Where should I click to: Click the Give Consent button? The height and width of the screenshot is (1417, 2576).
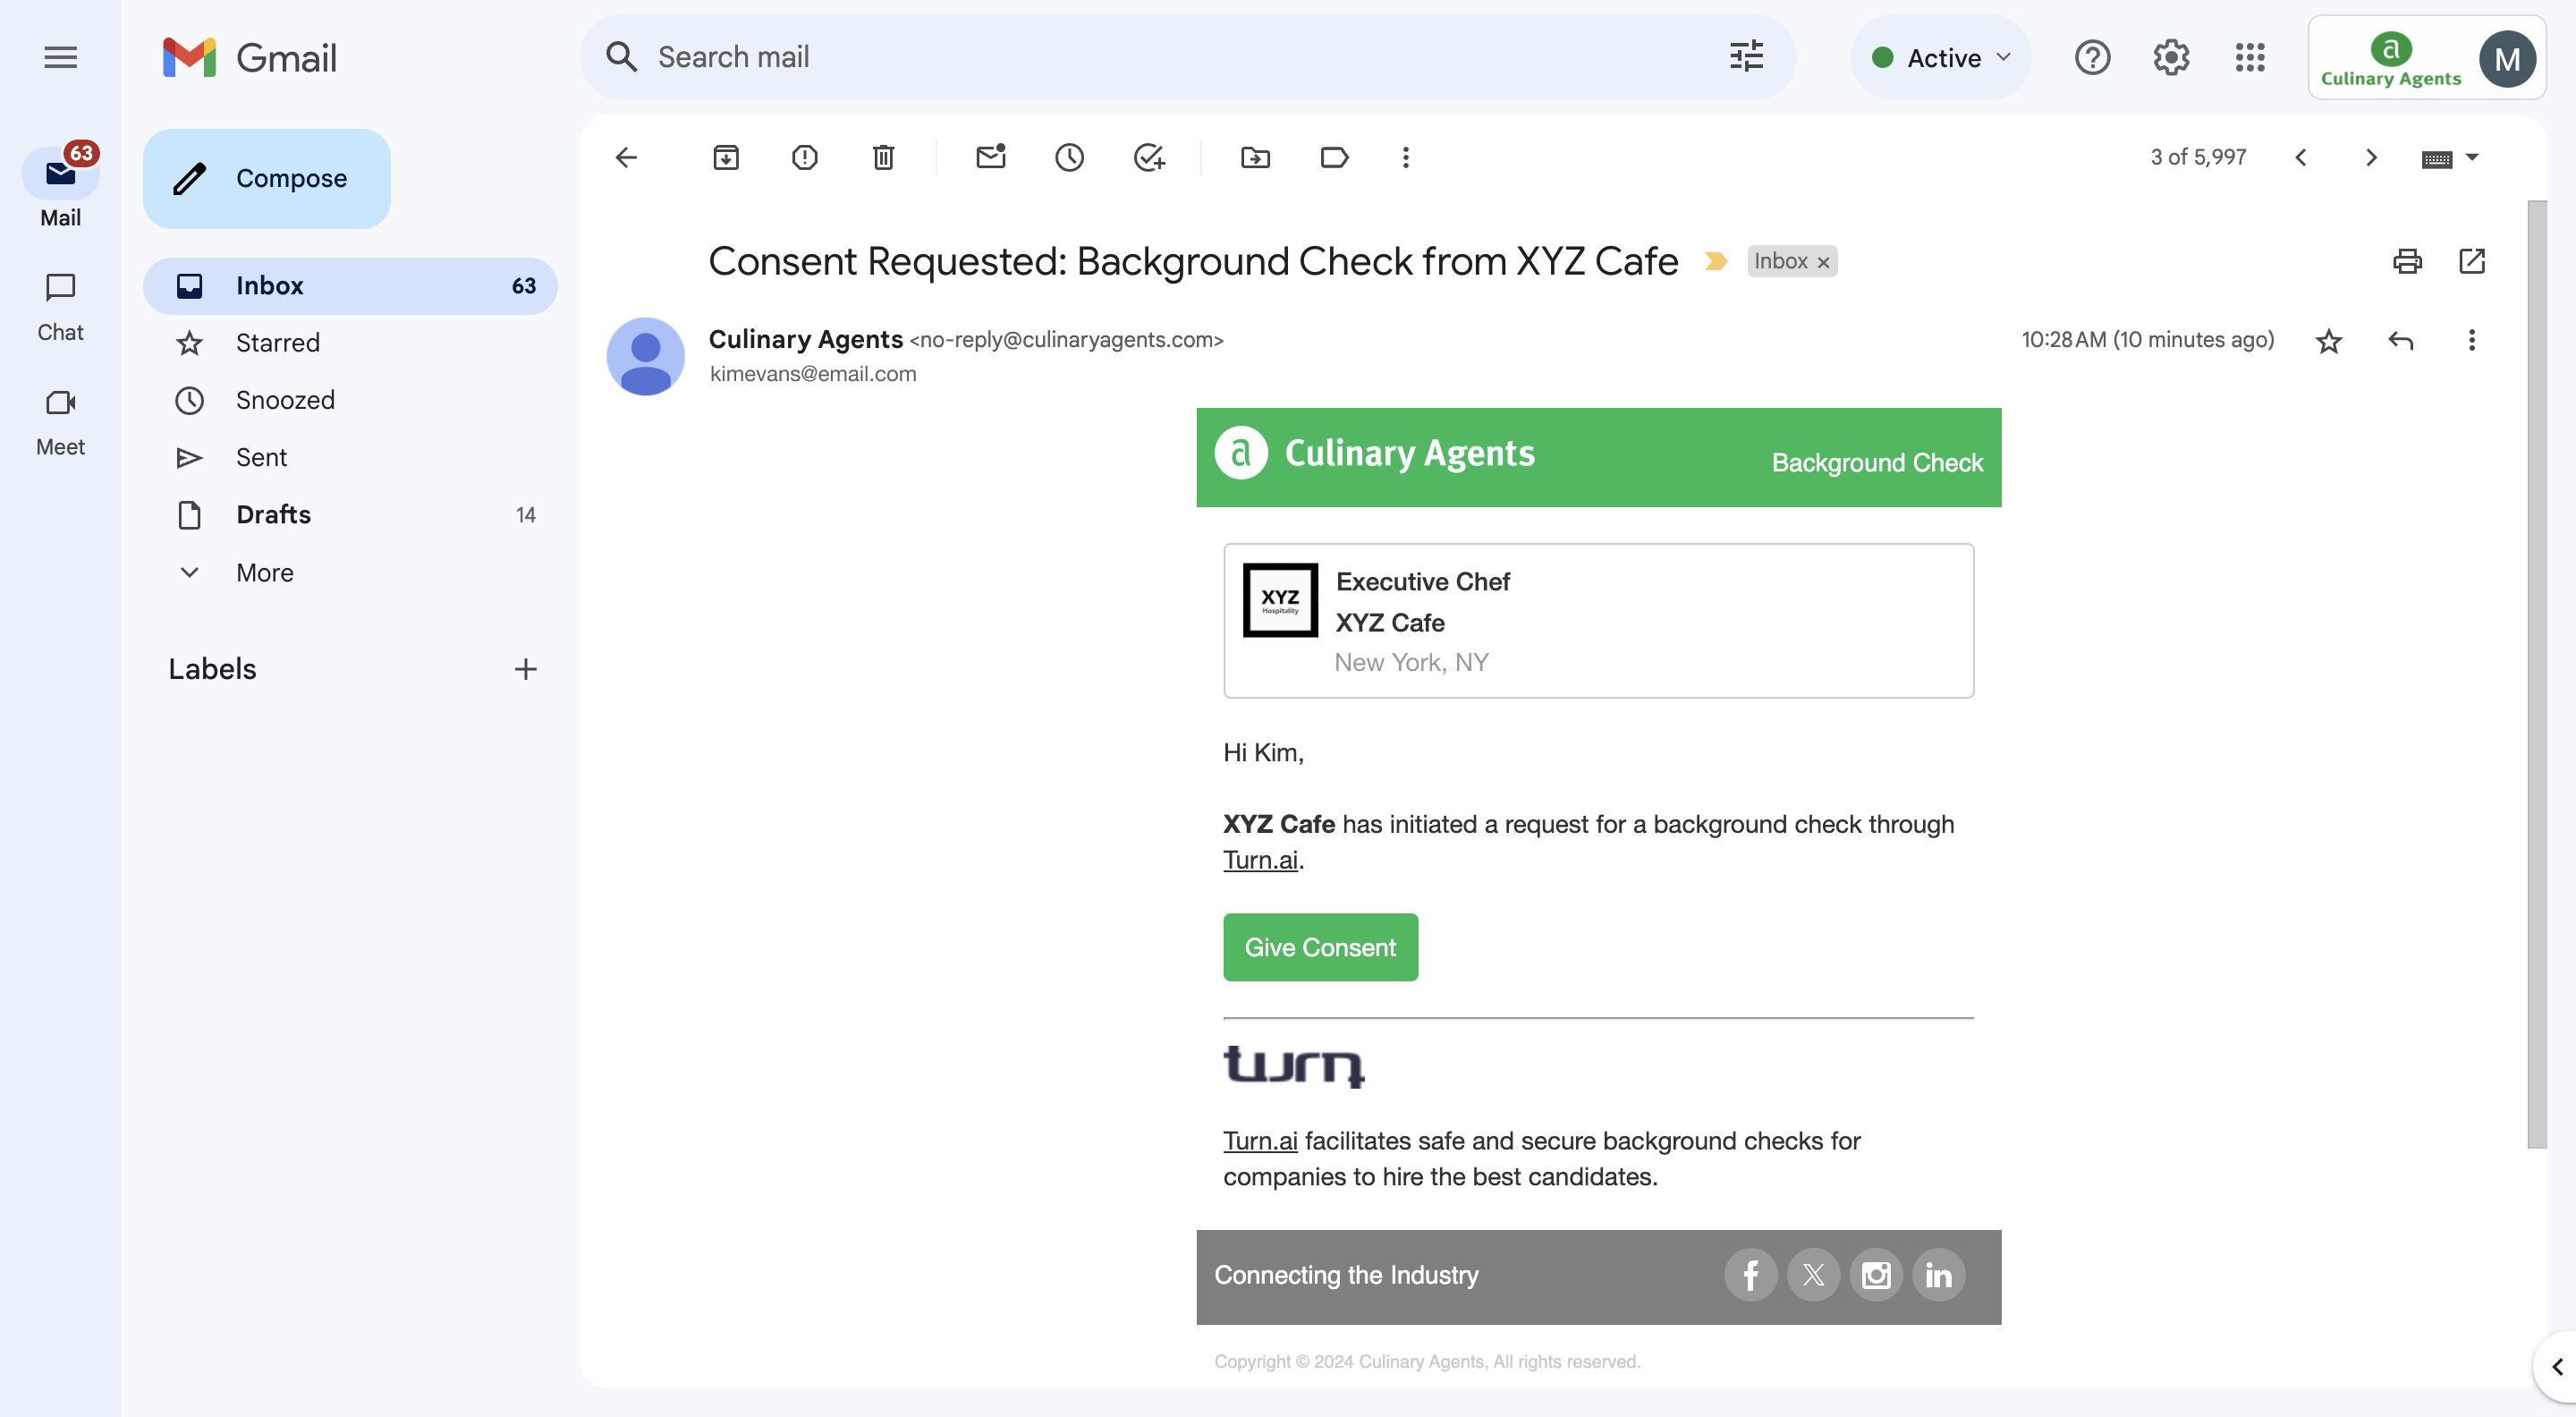[x=1320, y=947]
